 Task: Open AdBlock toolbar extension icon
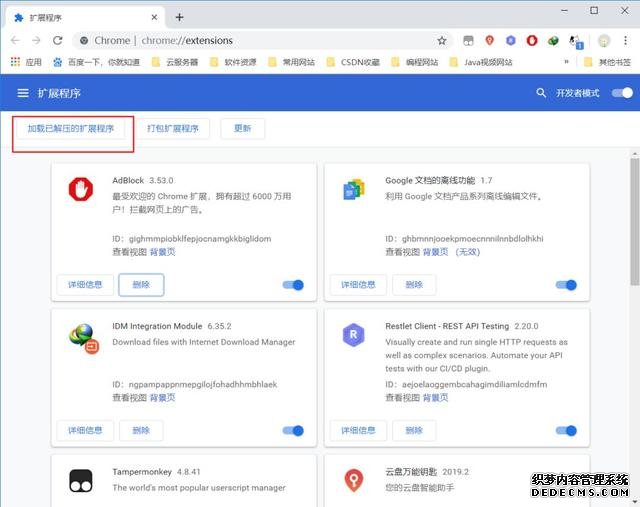tap(532, 40)
